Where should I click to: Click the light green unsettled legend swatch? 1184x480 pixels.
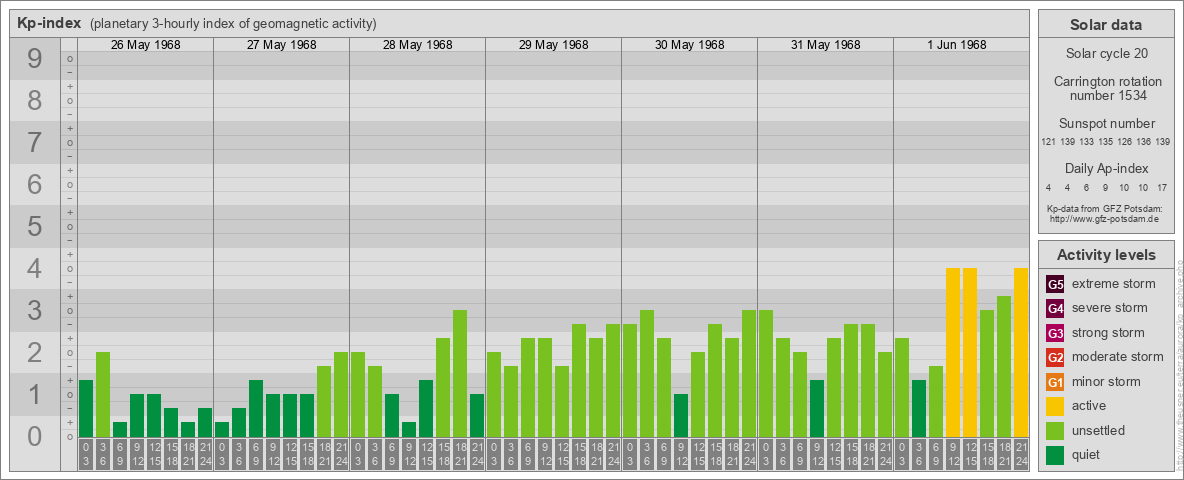point(1055,430)
